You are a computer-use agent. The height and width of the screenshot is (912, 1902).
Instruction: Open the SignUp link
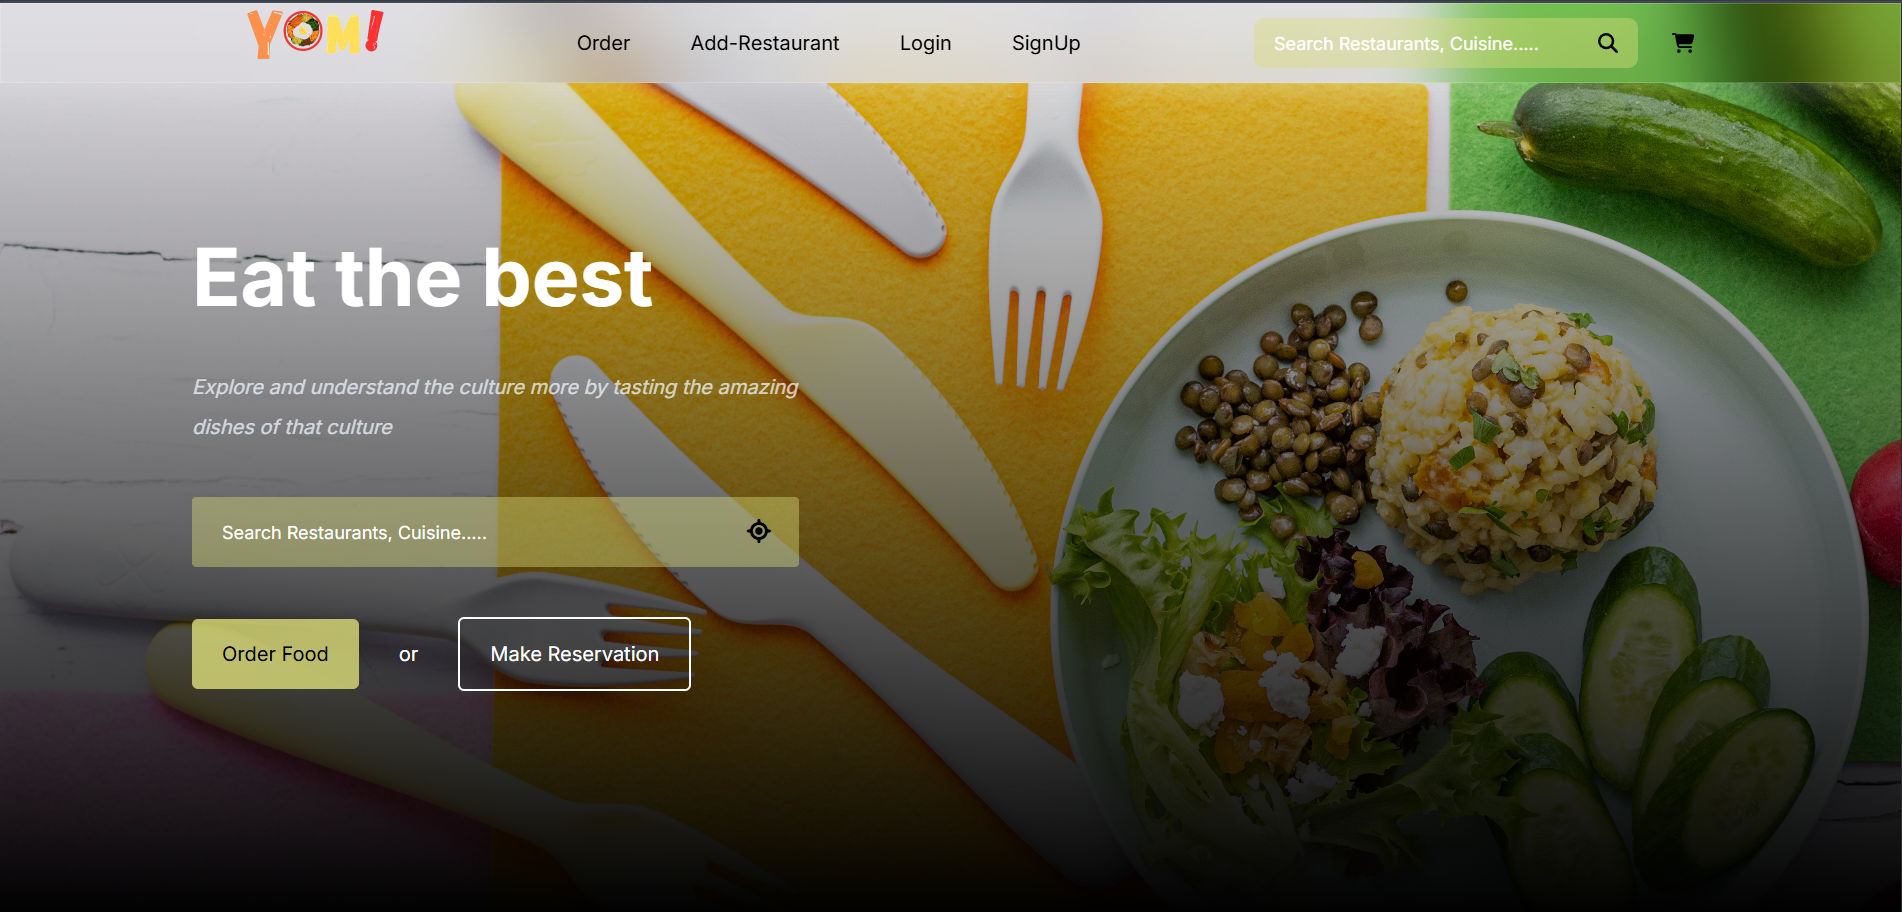click(x=1046, y=43)
